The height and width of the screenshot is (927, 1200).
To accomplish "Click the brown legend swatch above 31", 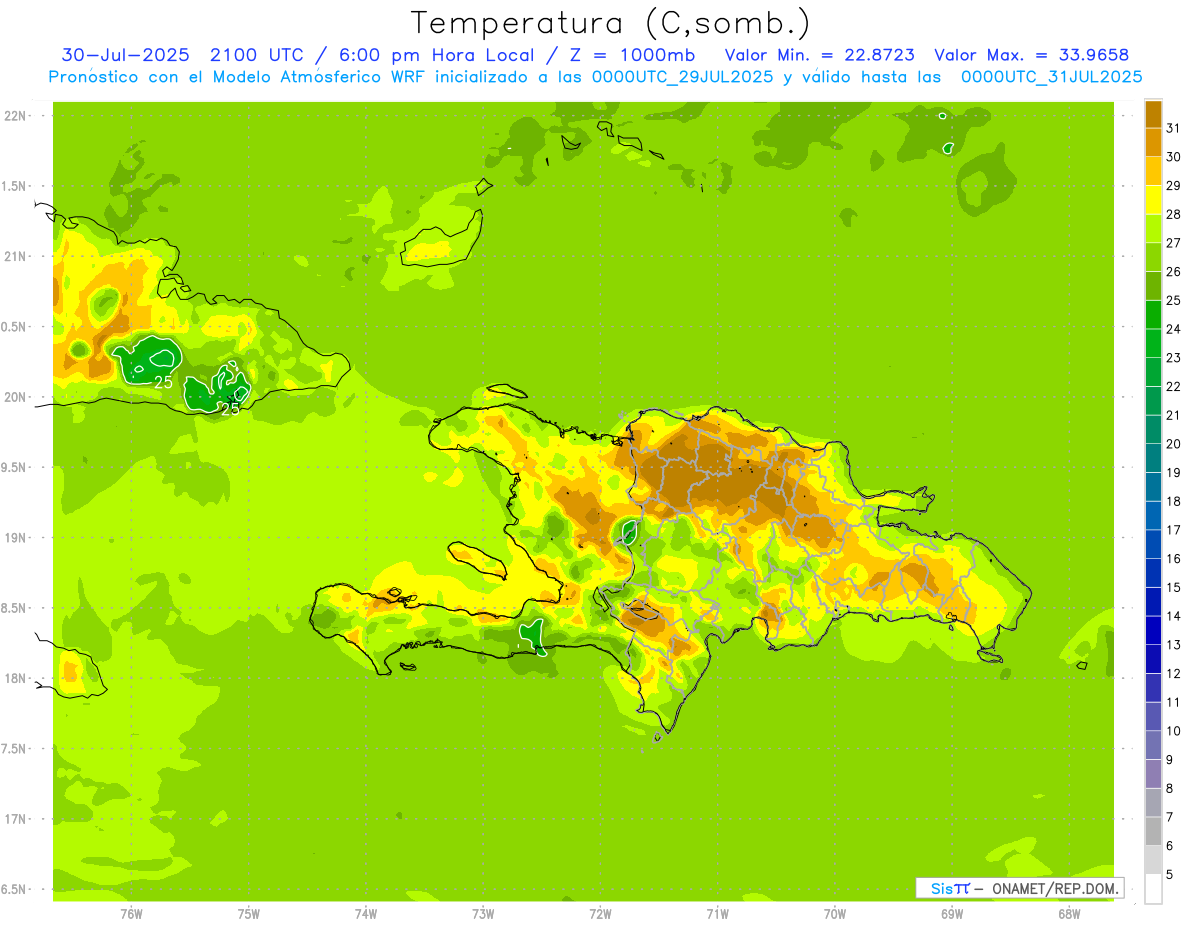I will [x=1153, y=114].
